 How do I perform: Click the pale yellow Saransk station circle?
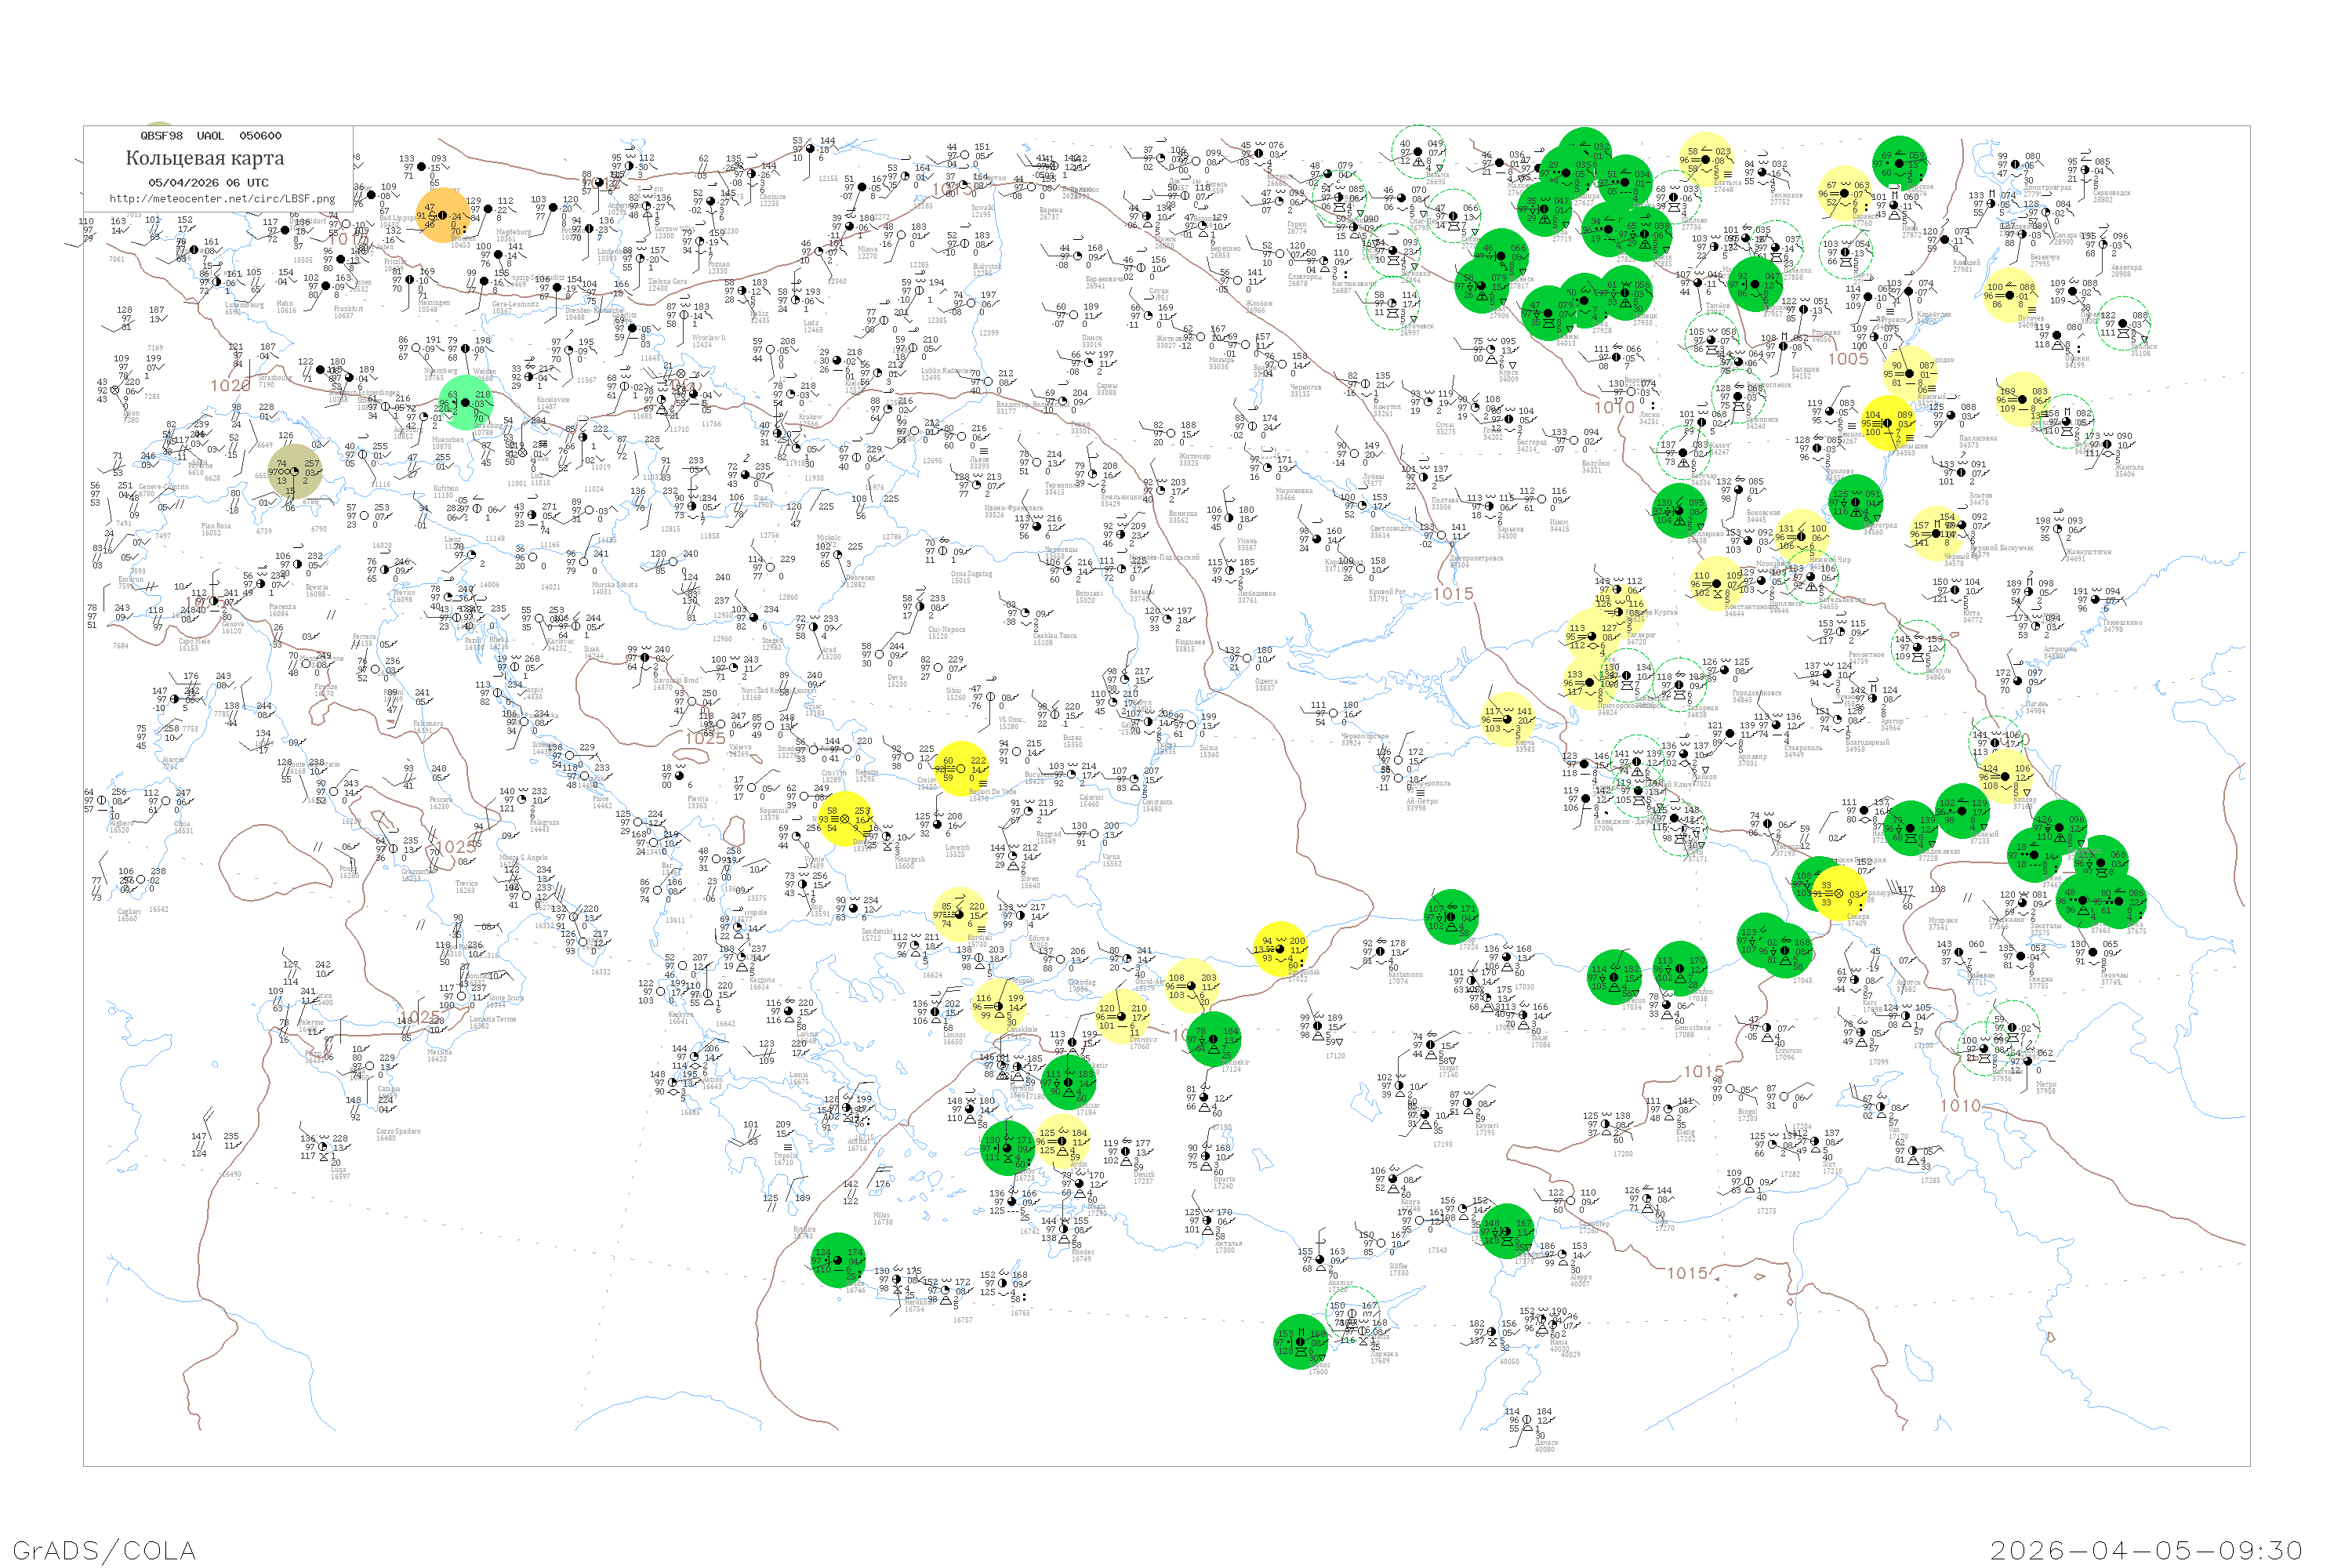tap(1846, 194)
